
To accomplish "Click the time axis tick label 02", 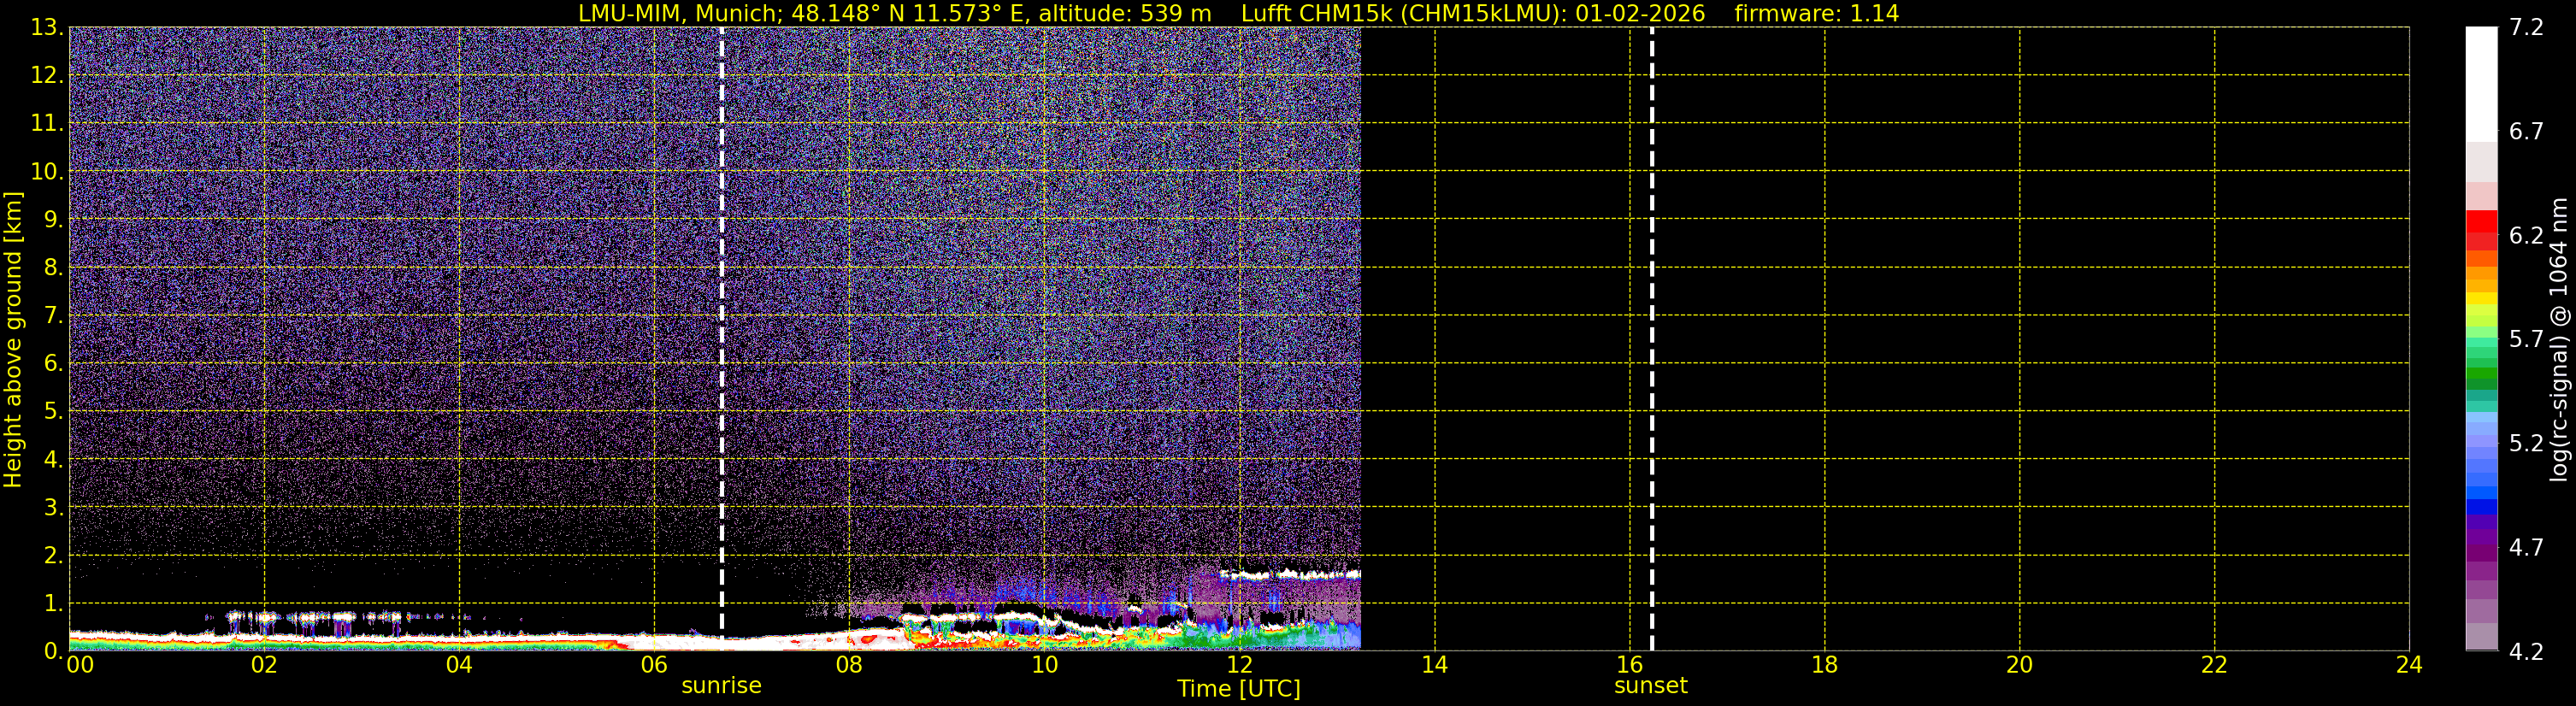I will coord(264,665).
